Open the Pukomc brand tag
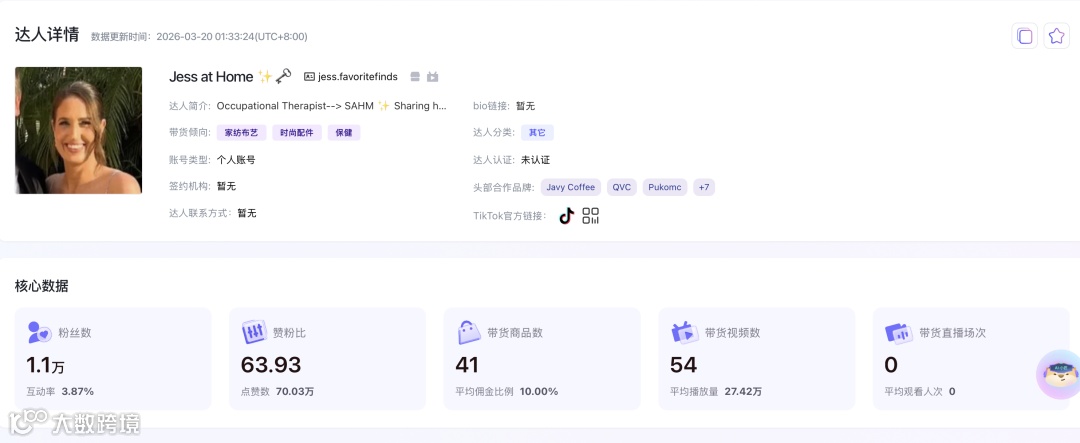This screenshot has width=1080, height=443. tap(665, 187)
